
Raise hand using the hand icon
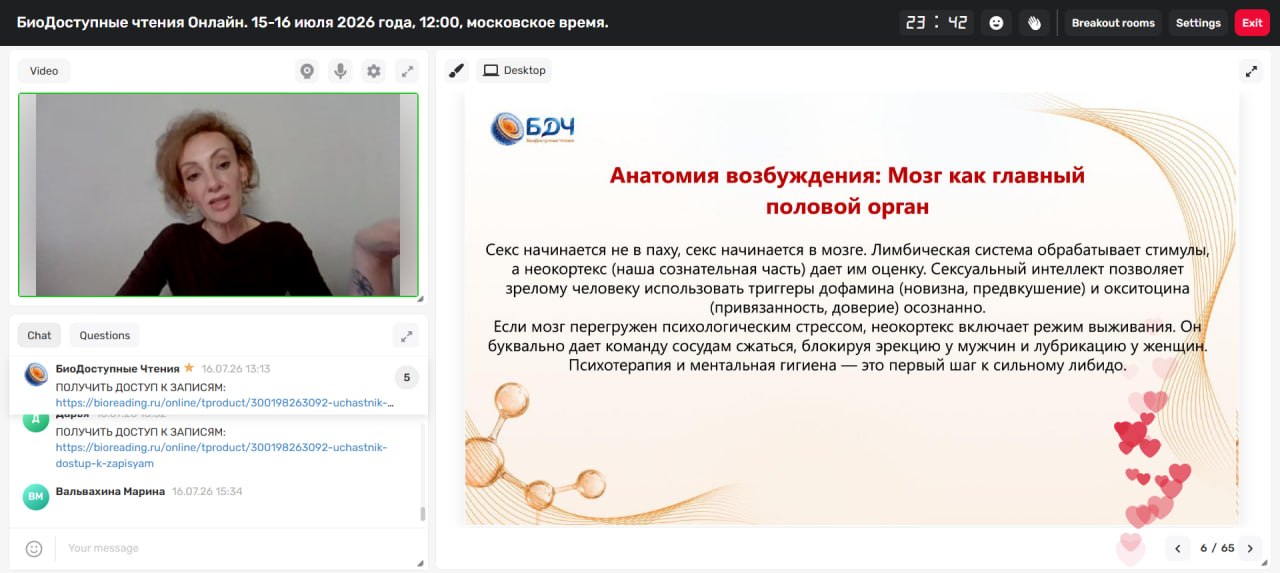[1035, 23]
